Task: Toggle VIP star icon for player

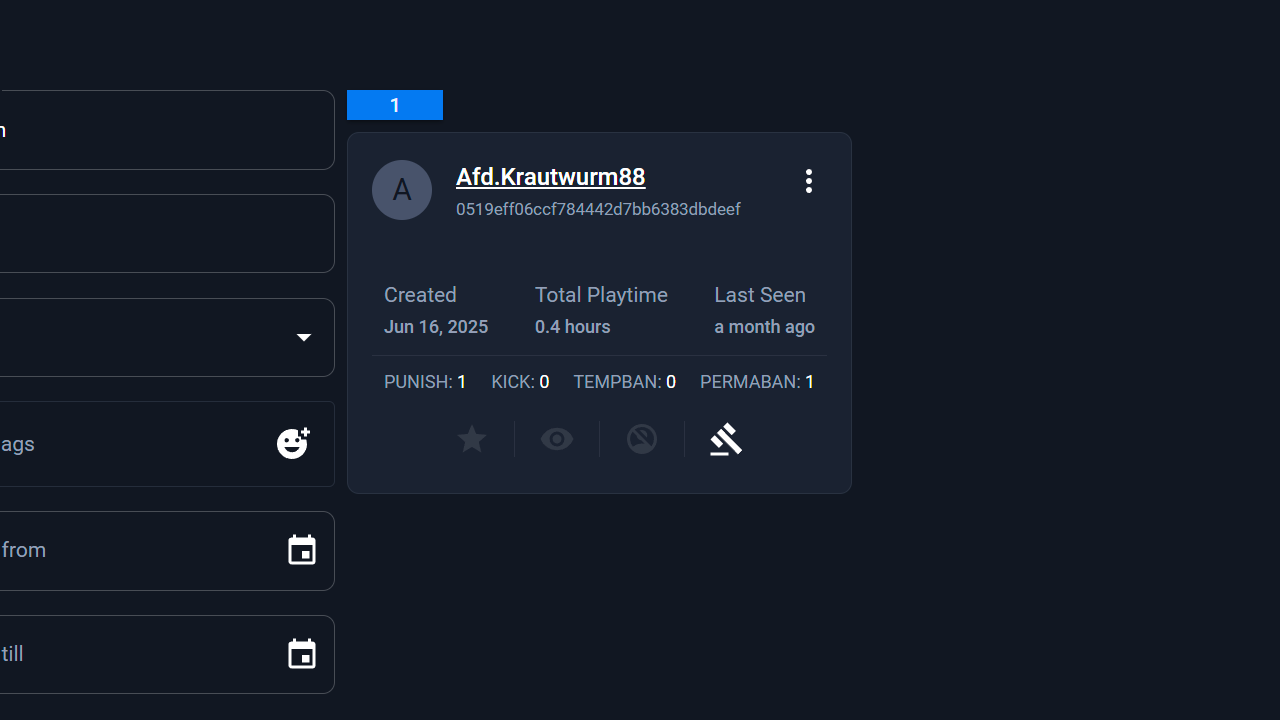Action: (471, 439)
